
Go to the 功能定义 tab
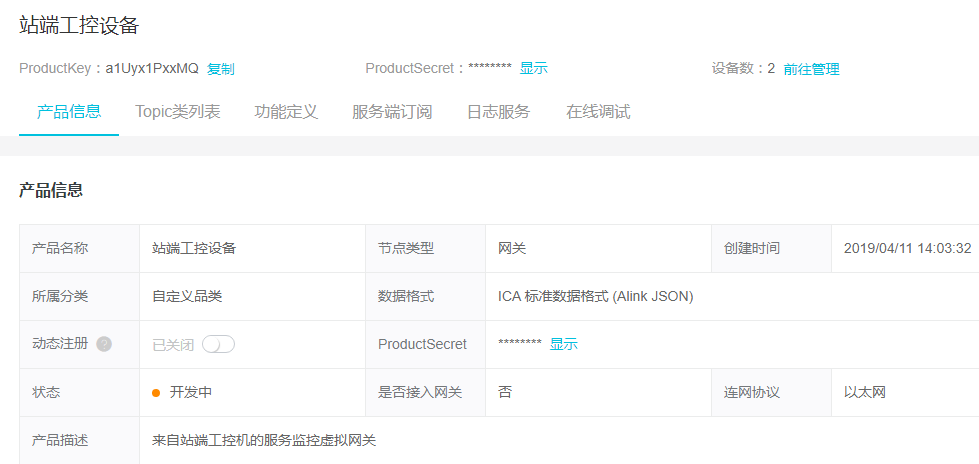(286, 111)
